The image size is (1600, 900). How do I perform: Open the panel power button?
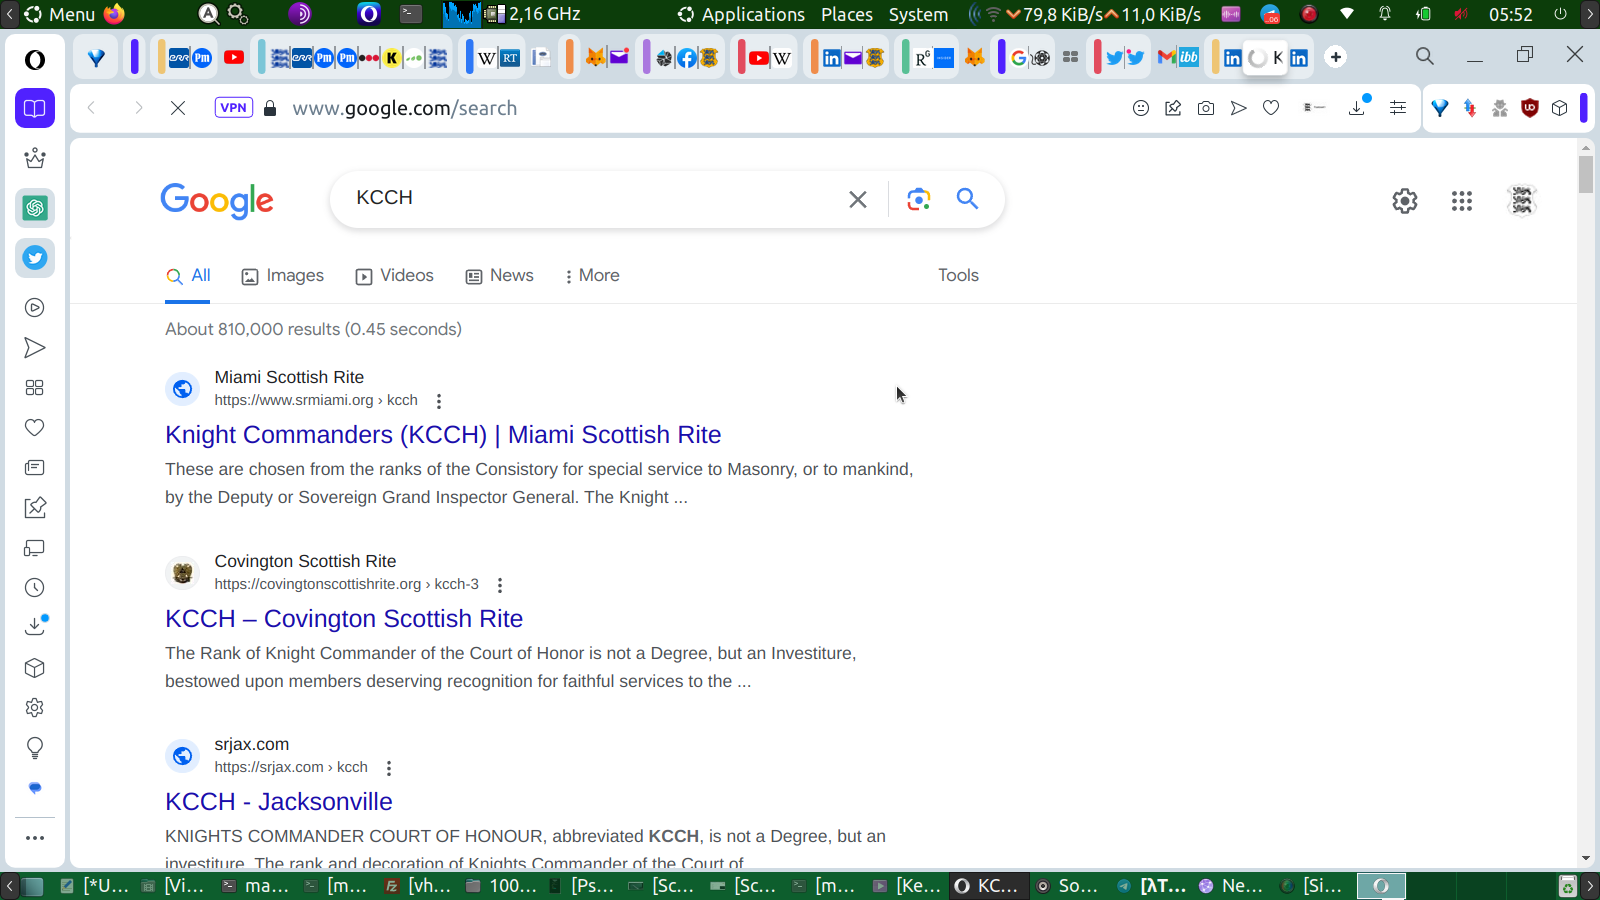pyautogui.click(x=1560, y=14)
